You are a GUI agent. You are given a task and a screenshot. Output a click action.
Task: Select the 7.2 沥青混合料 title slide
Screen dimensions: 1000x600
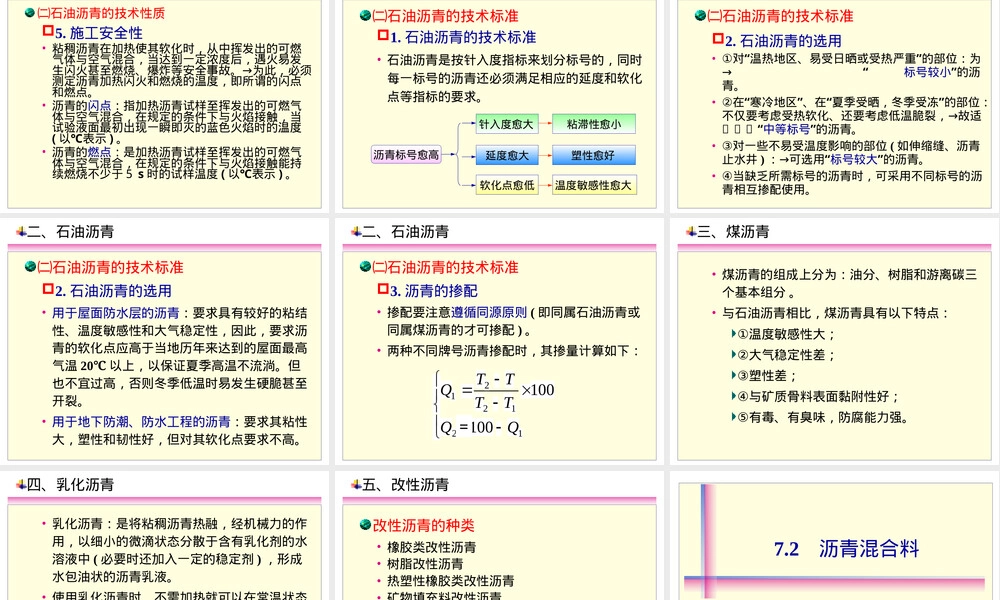(834, 536)
